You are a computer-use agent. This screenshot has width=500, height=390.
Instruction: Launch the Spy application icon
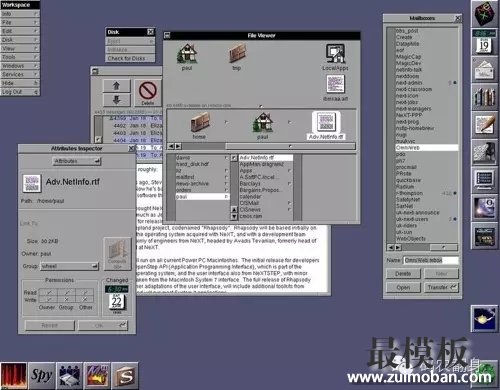point(41,376)
